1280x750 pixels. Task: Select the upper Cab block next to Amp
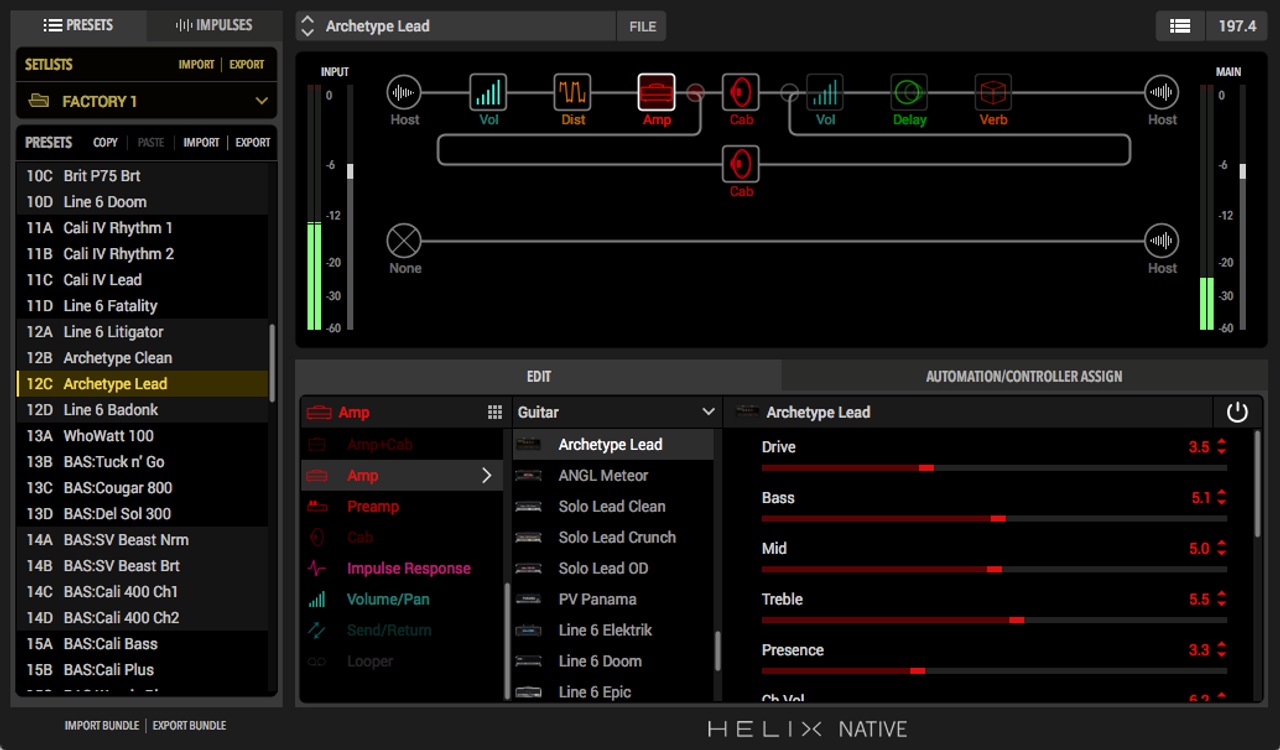click(741, 93)
